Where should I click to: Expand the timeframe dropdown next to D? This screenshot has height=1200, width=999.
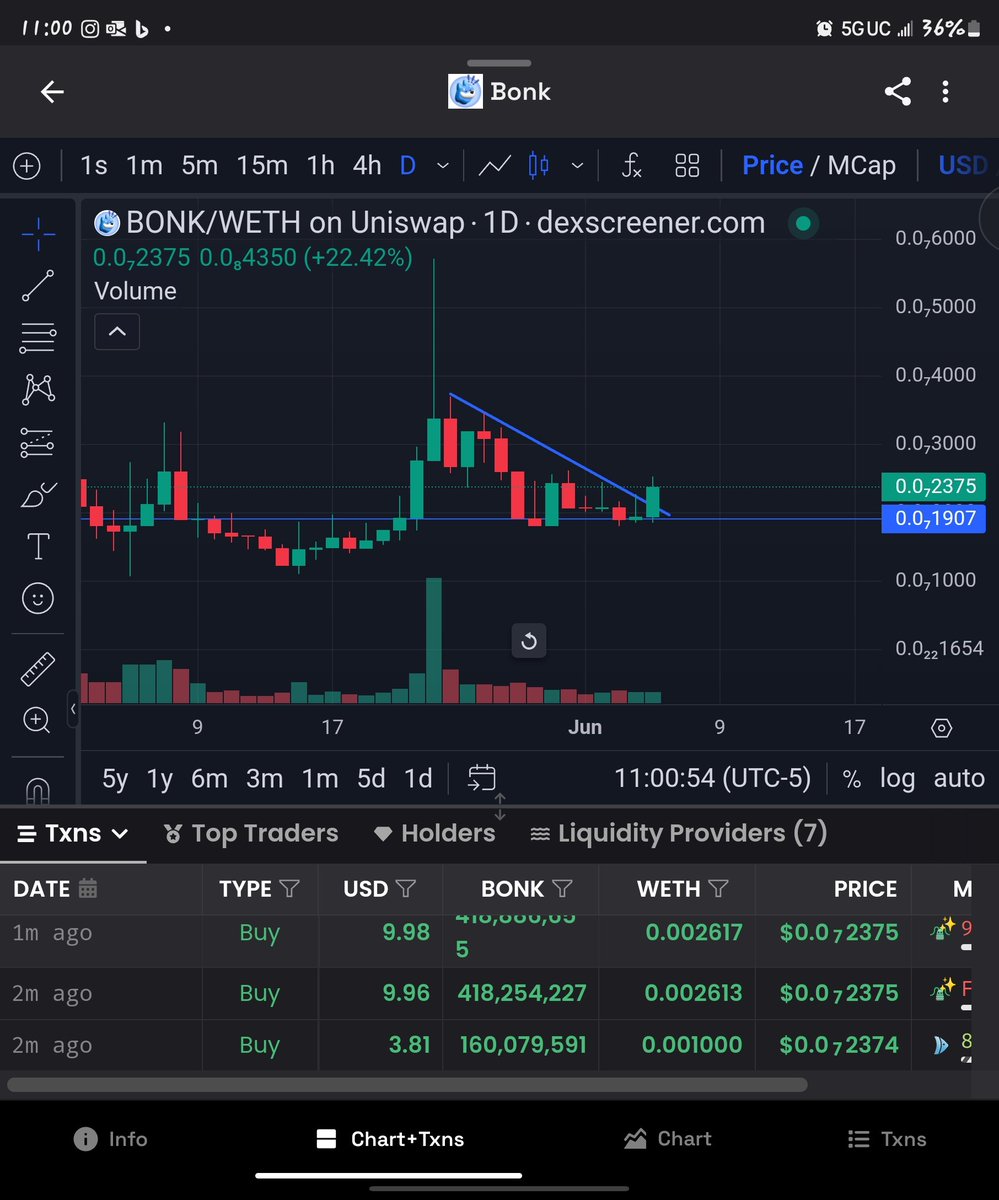[x=443, y=166]
